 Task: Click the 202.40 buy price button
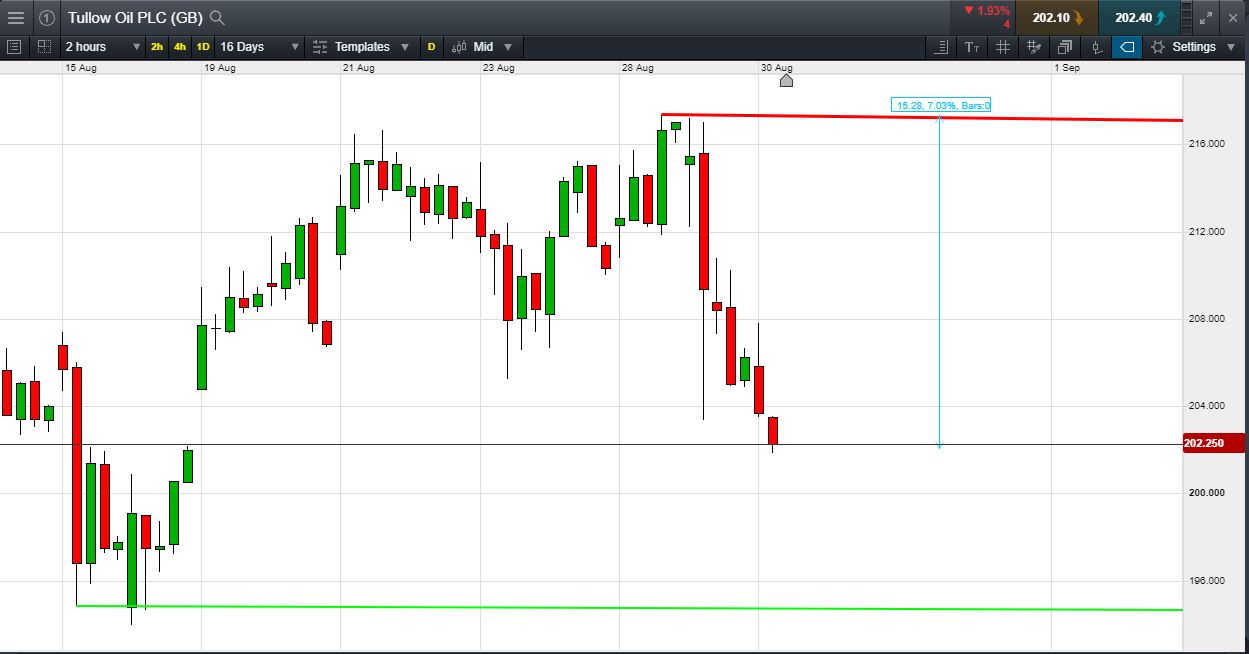click(1138, 17)
